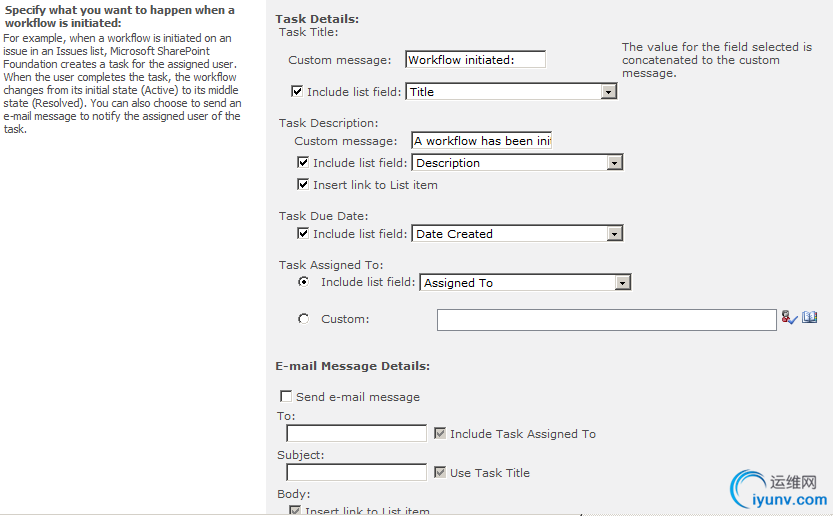Toggle the Include Task Assigned To checkbox
833x516 pixels.
[x=440, y=433]
